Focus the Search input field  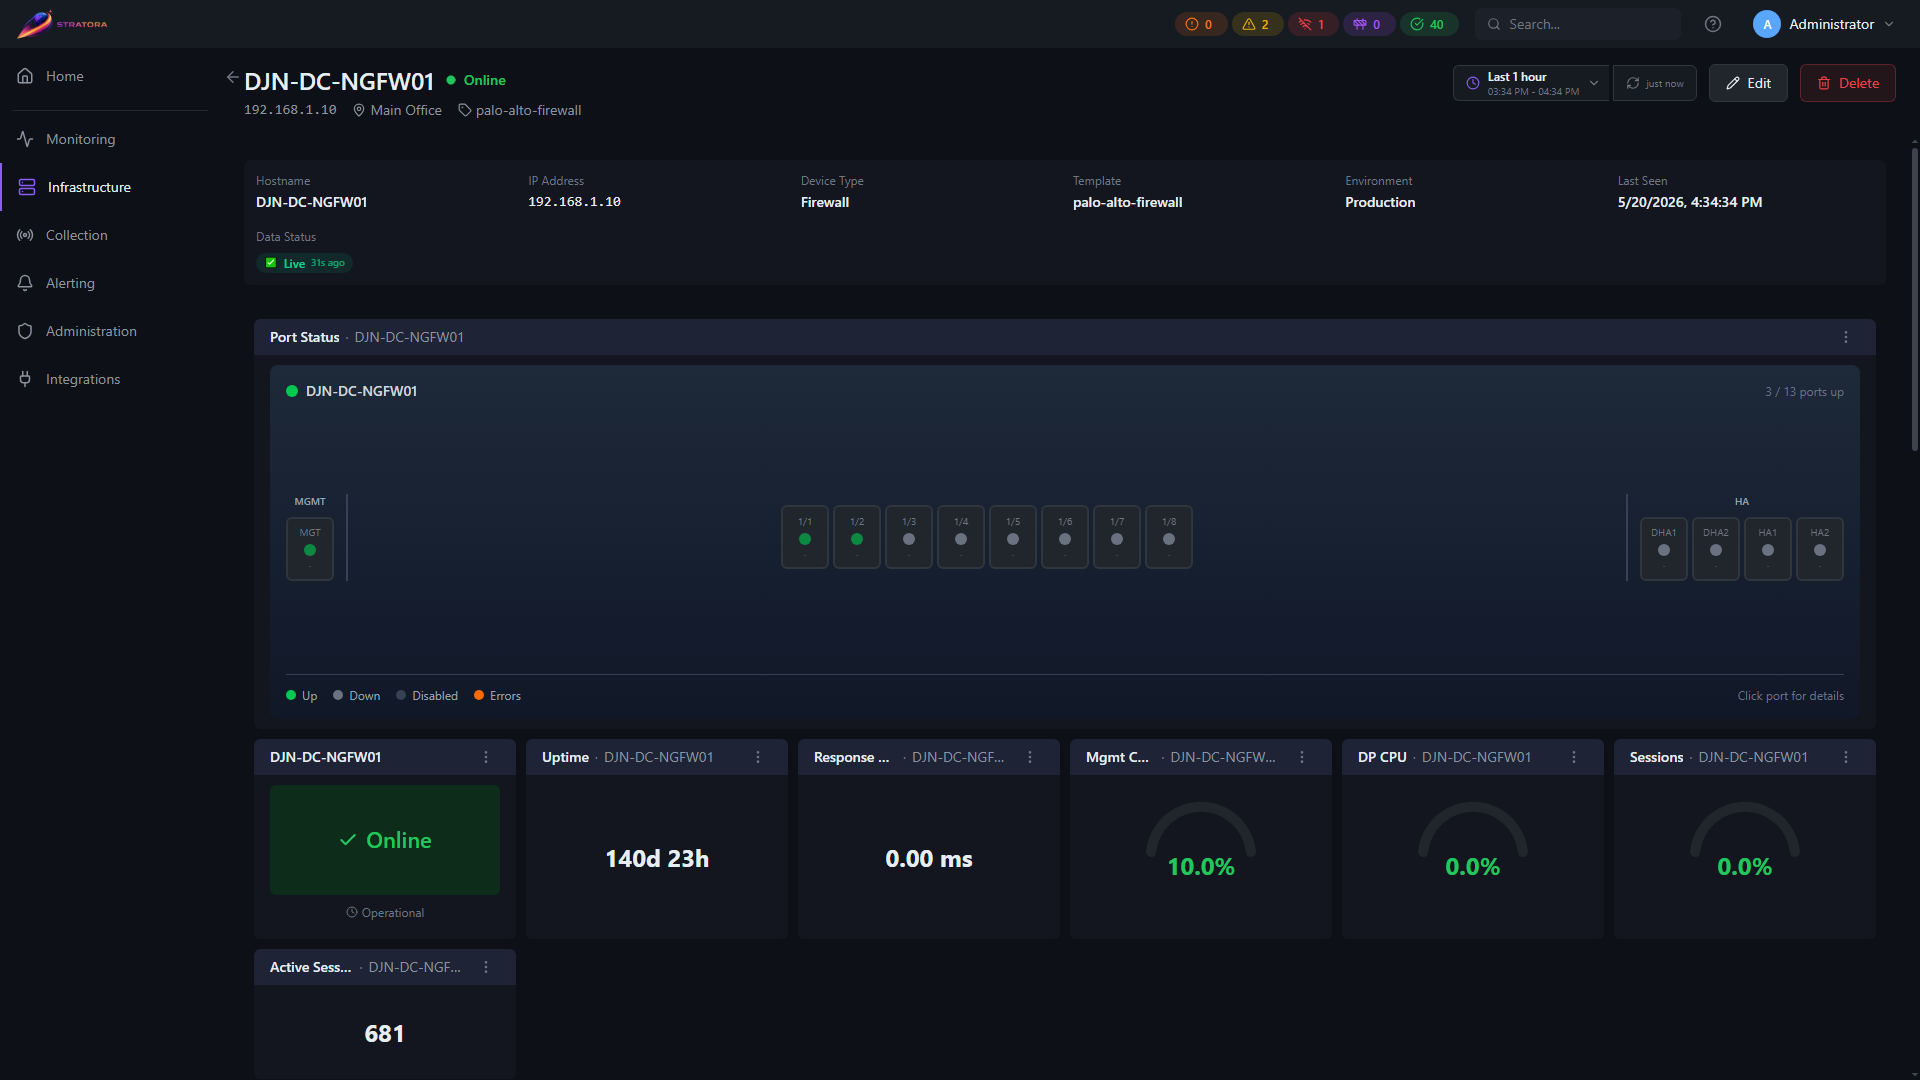pyautogui.click(x=1578, y=24)
